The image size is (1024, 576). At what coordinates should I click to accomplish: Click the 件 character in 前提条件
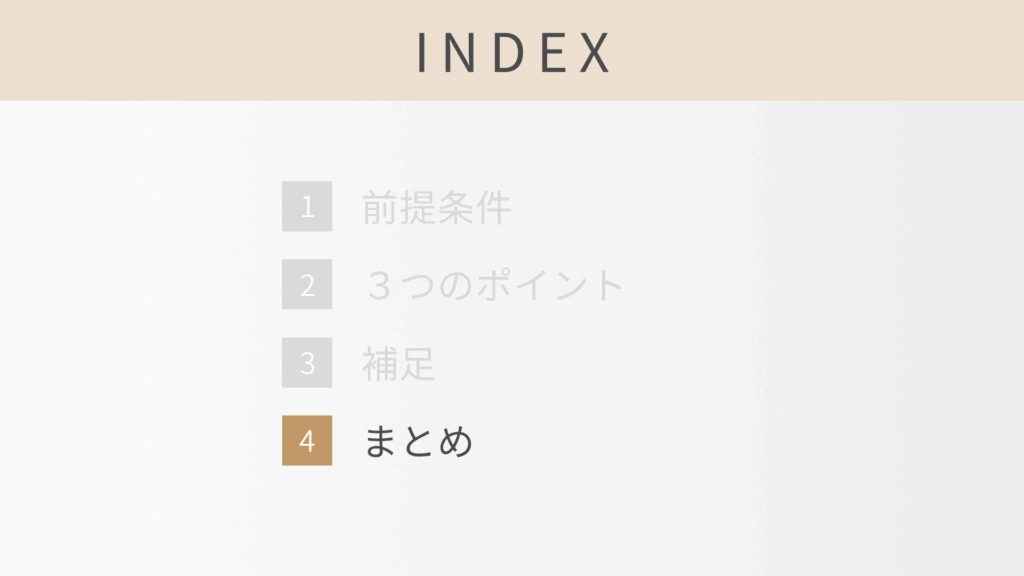(x=493, y=208)
